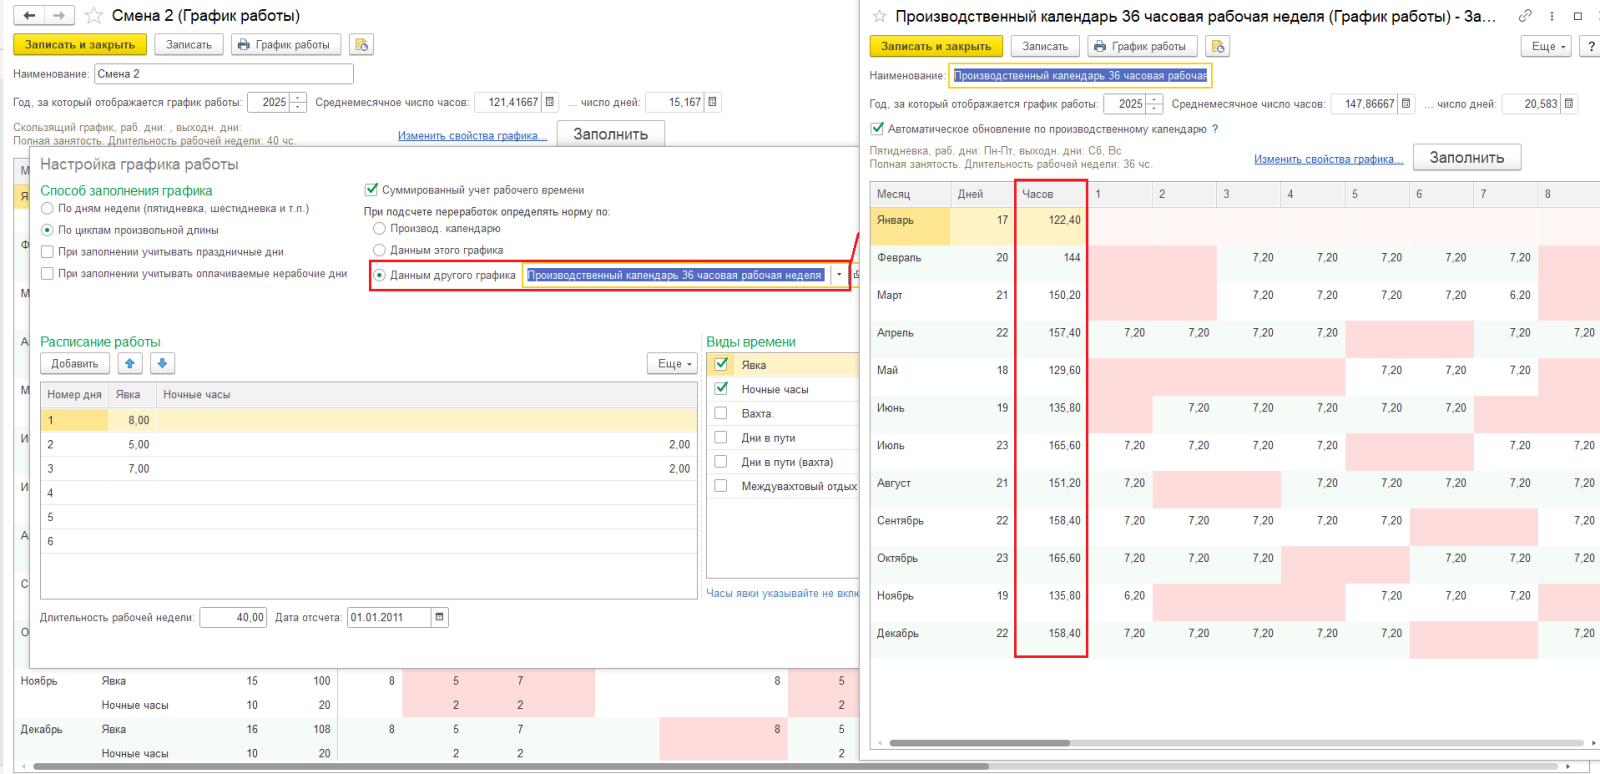Move schedule row up with blue arrow
The width and height of the screenshot is (1600, 774).
click(x=130, y=364)
